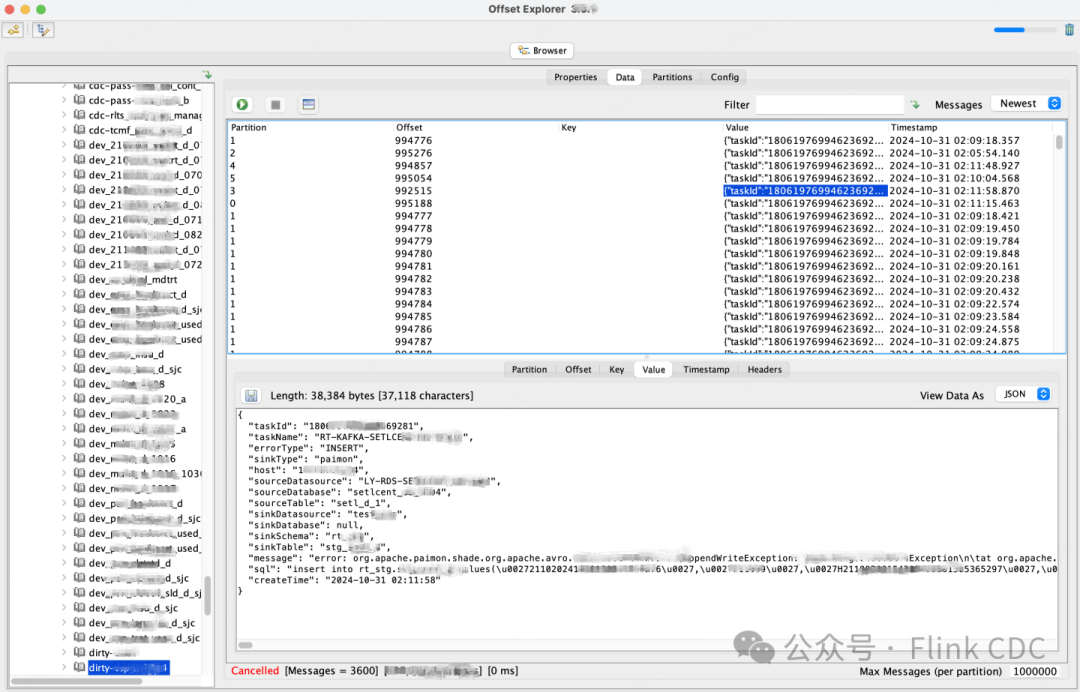Click topic icon of the mdtrt topic

(79, 279)
